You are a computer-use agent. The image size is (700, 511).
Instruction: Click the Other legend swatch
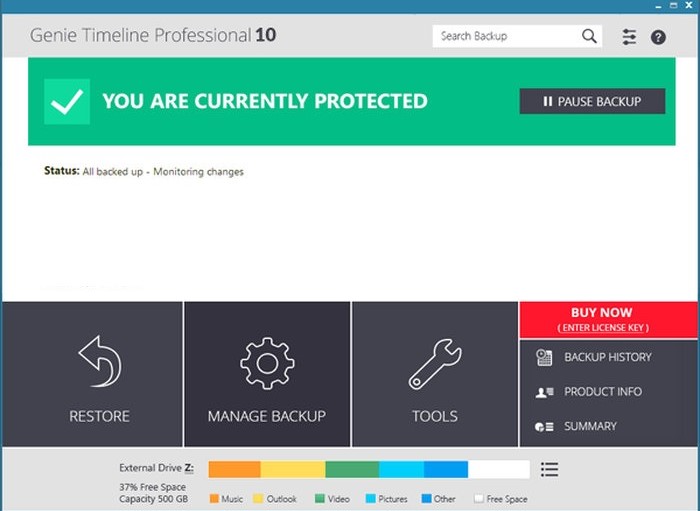click(x=427, y=499)
